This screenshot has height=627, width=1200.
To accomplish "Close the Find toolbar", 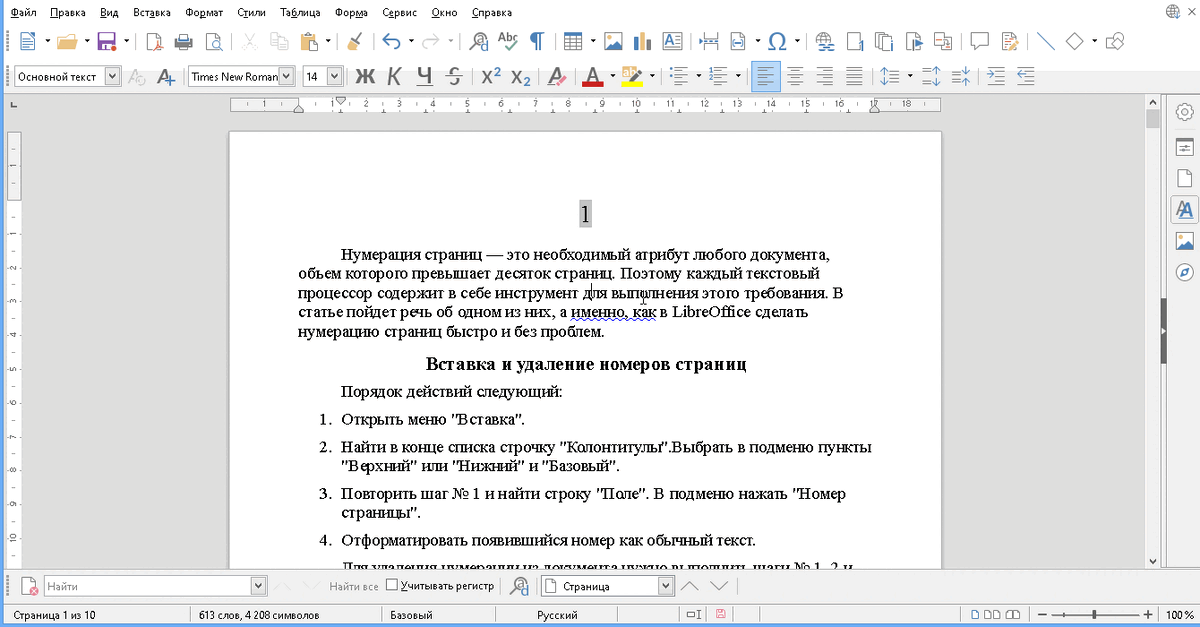I will click(x=29, y=587).
